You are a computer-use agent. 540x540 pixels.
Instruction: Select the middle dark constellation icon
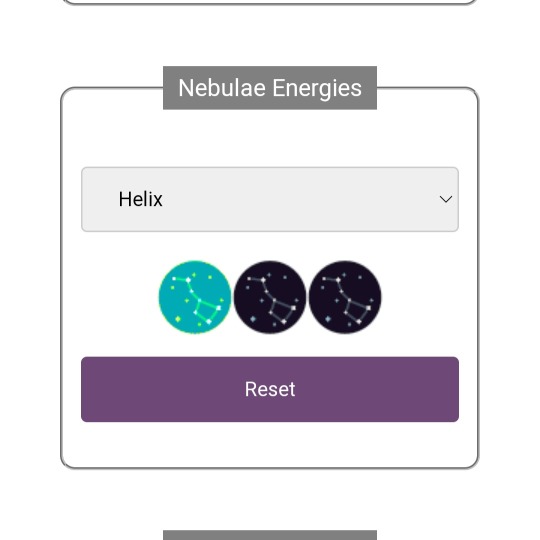[x=270, y=297]
